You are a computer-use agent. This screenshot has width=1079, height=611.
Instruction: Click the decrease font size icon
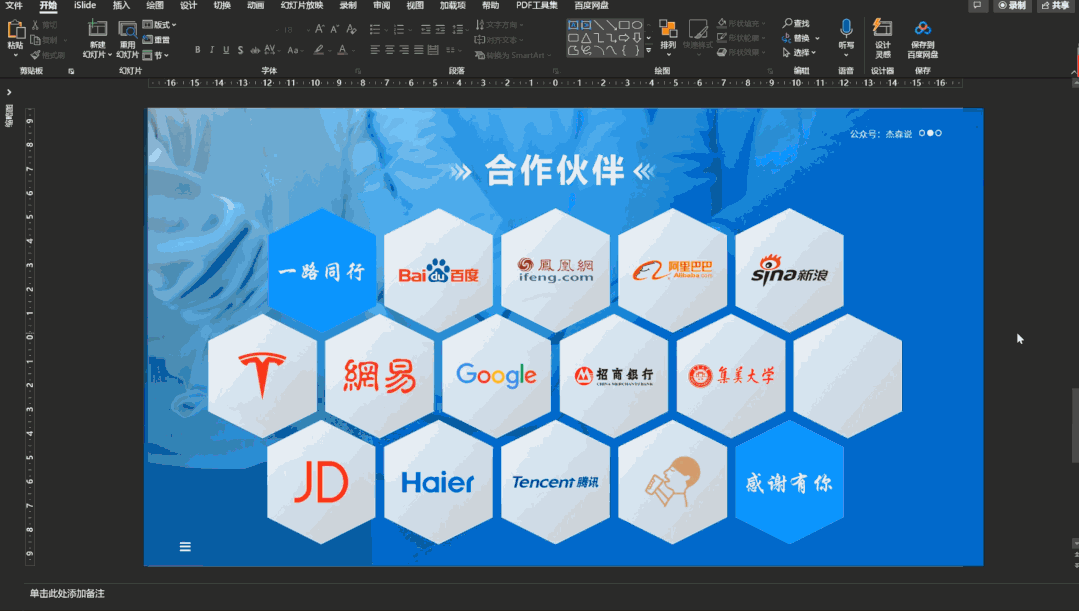[334, 29]
